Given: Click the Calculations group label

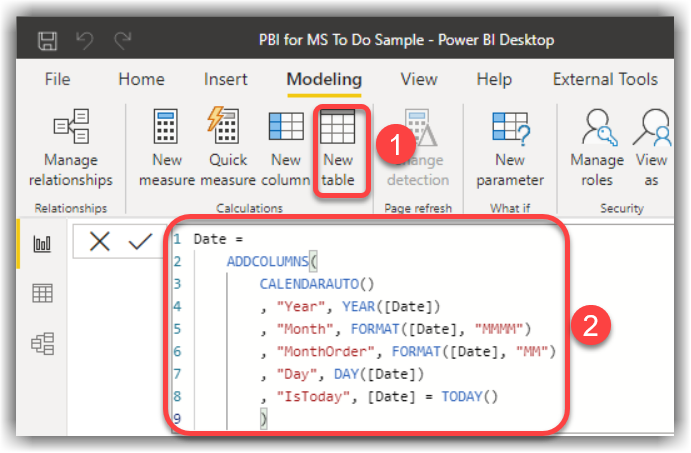Looking at the screenshot, I should [x=249, y=208].
